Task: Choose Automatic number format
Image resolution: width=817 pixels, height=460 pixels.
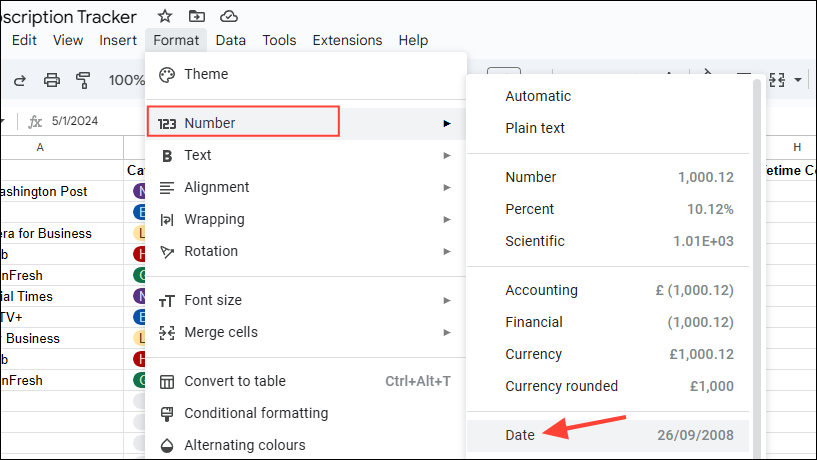Action: tap(608, 96)
